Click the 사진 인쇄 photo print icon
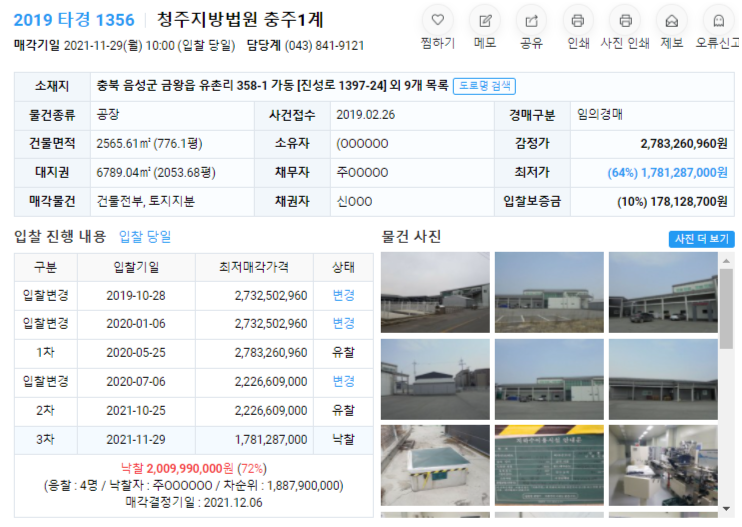 [625, 20]
